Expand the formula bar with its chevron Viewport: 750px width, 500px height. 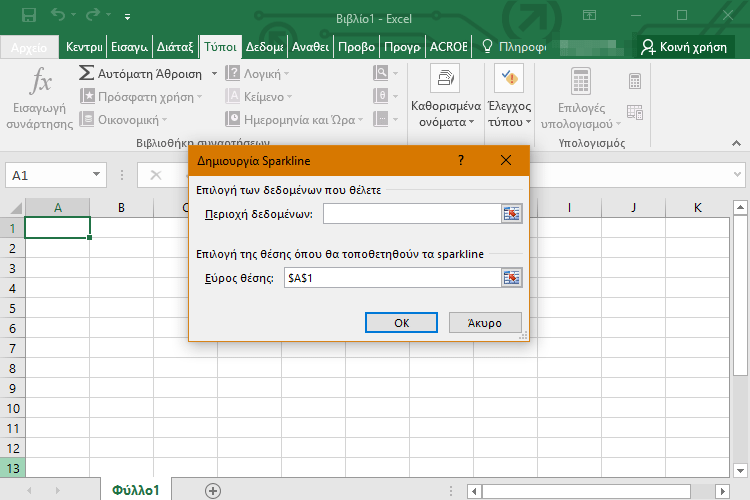point(737,174)
